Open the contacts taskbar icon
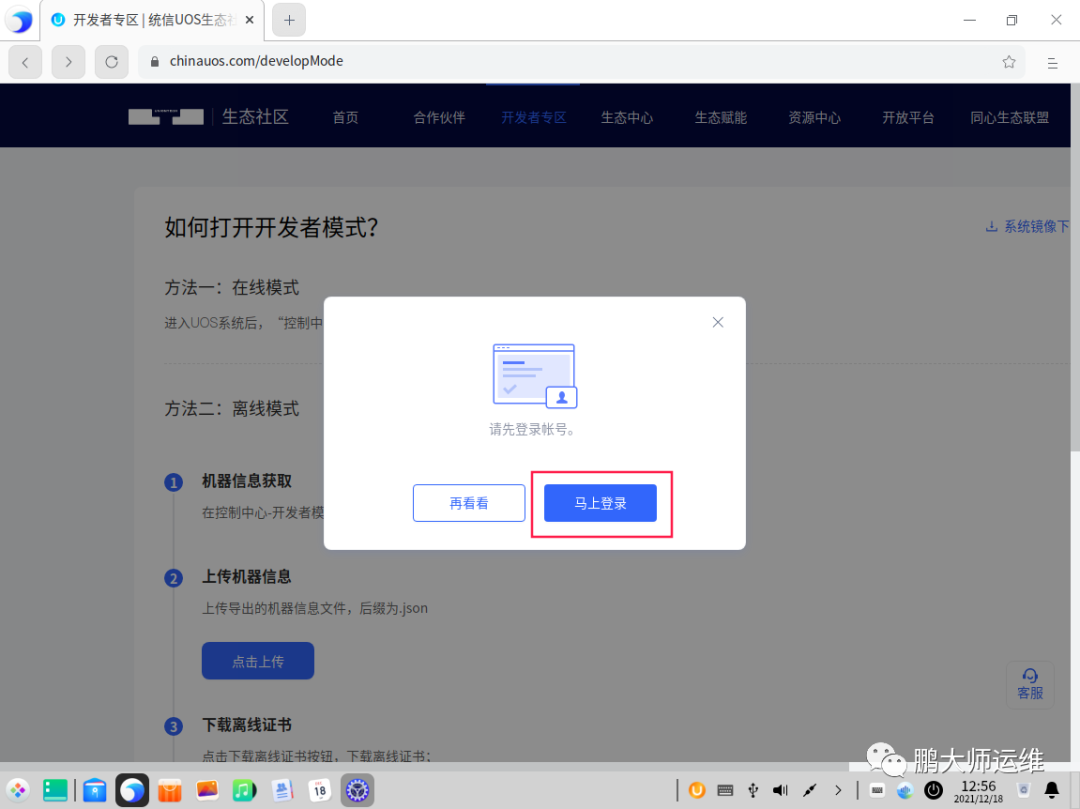Viewport: 1080px width, 809px height. tap(282, 790)
